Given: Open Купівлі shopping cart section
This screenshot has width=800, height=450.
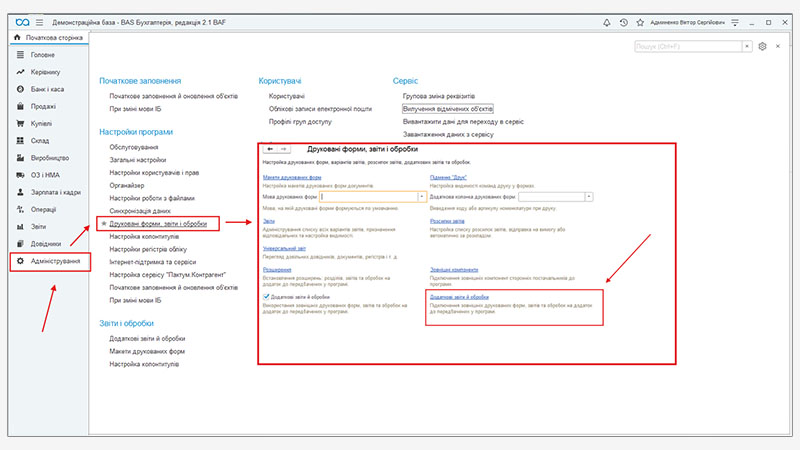Looking at the screenshot, I should pyautogui.click(x=41, y=123).
